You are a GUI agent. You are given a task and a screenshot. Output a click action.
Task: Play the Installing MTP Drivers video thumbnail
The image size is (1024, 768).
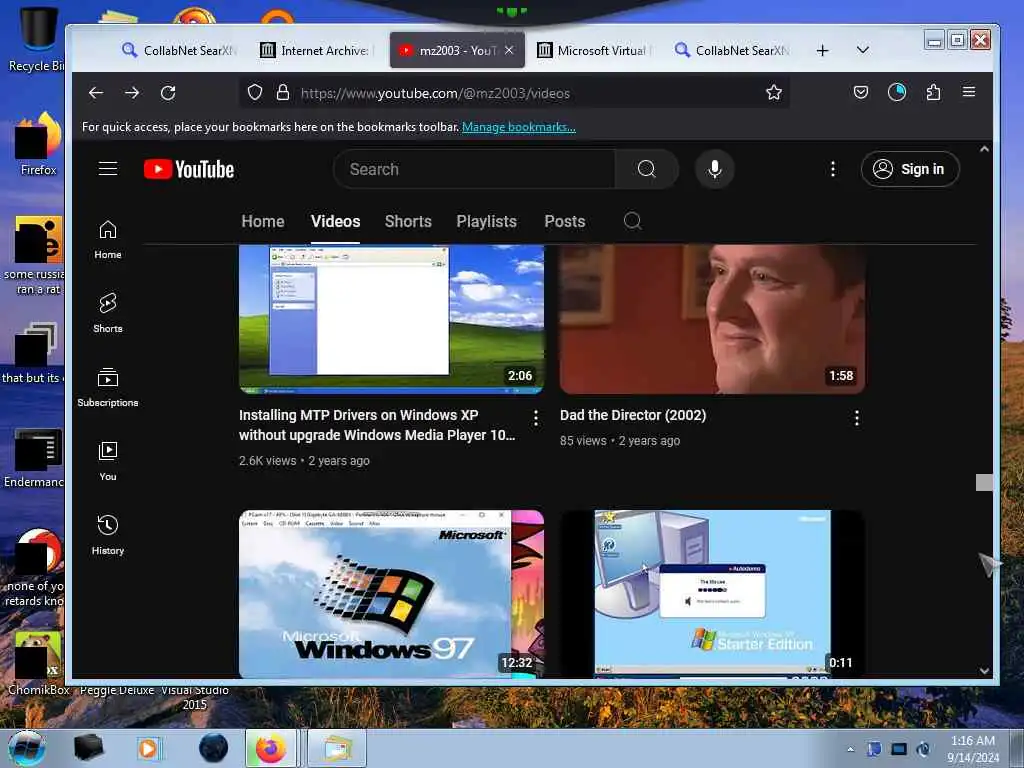click(x=391, y=319)
